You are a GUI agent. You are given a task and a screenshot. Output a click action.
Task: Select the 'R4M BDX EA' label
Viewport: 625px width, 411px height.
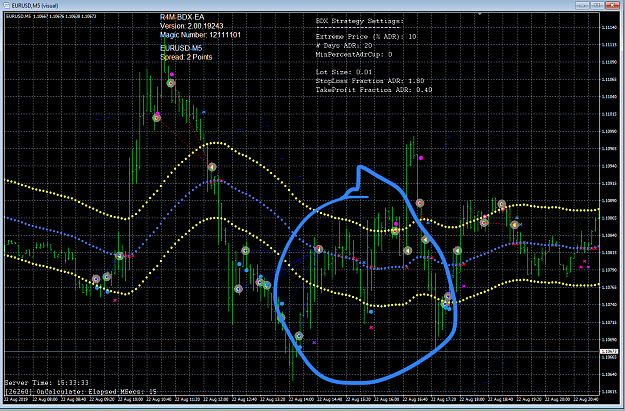(182, 17)
